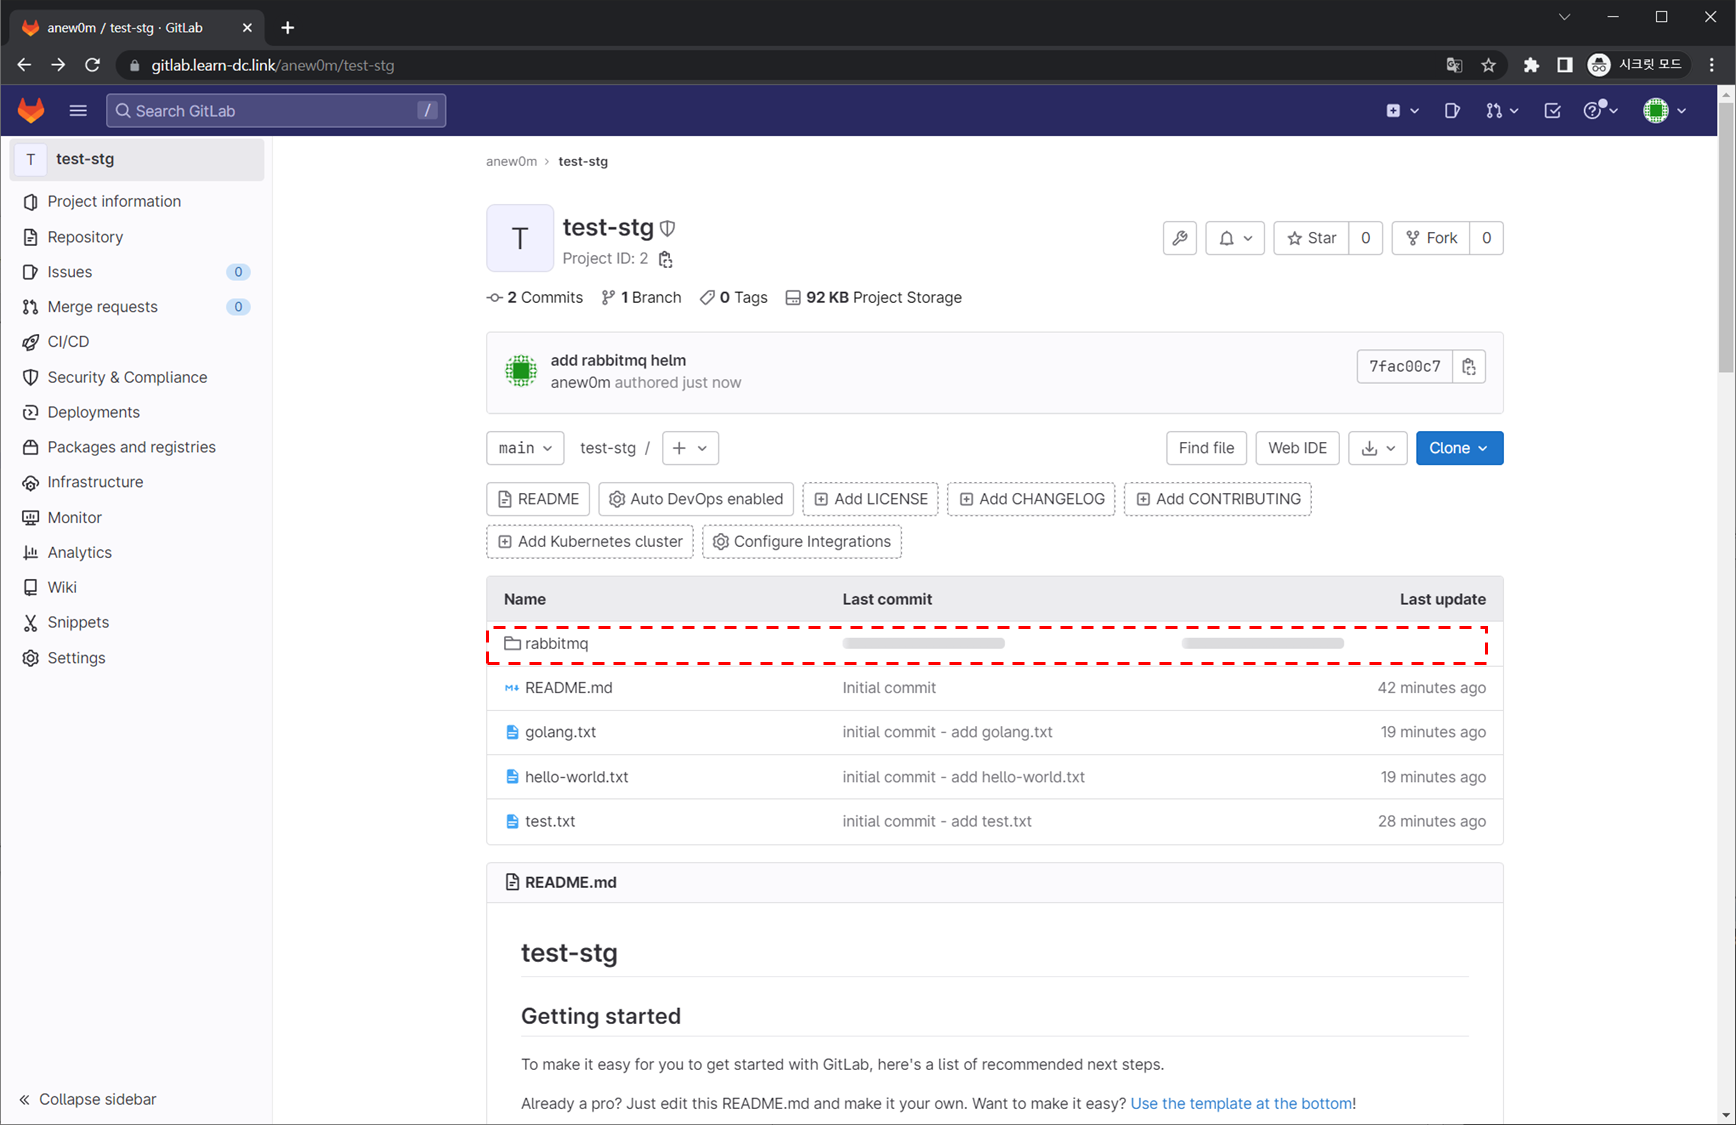Viewport: 1736px width, 1125px height.
Task: Open Repository in the sidebar
Action: coord(85,237)
